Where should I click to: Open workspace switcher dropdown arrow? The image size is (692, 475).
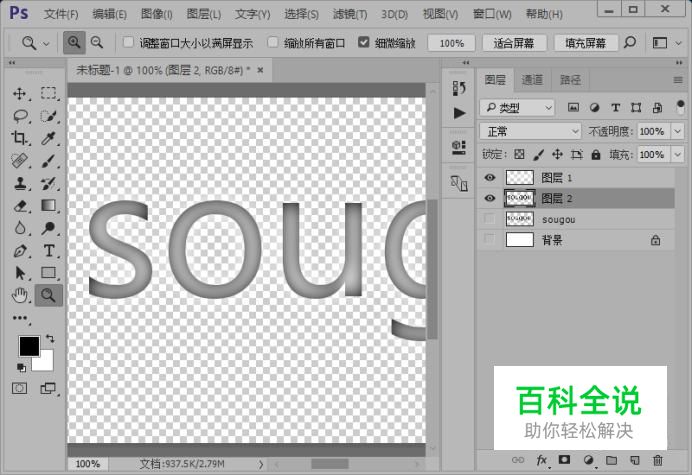click(679, 43)
